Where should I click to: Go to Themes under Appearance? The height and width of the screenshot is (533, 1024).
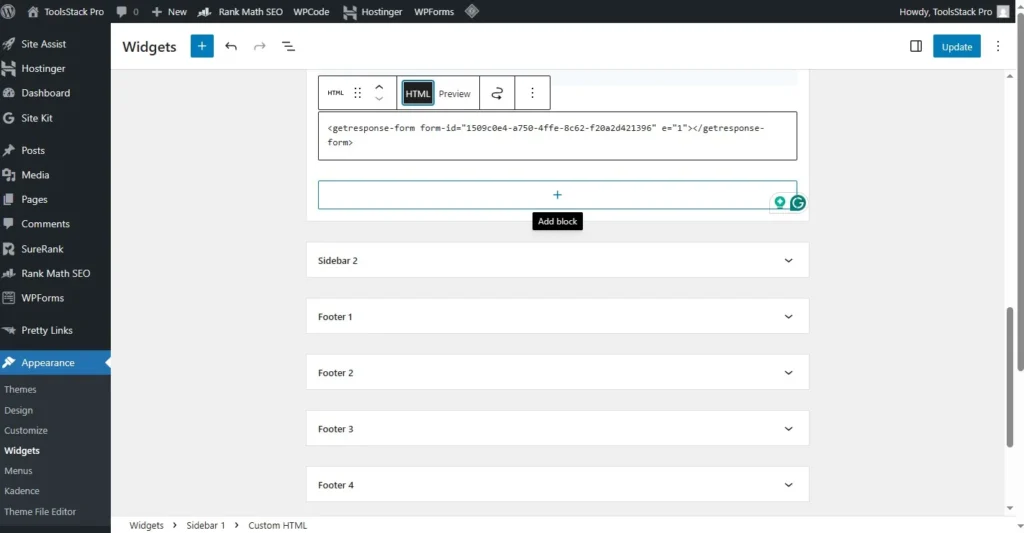(20, 389)
